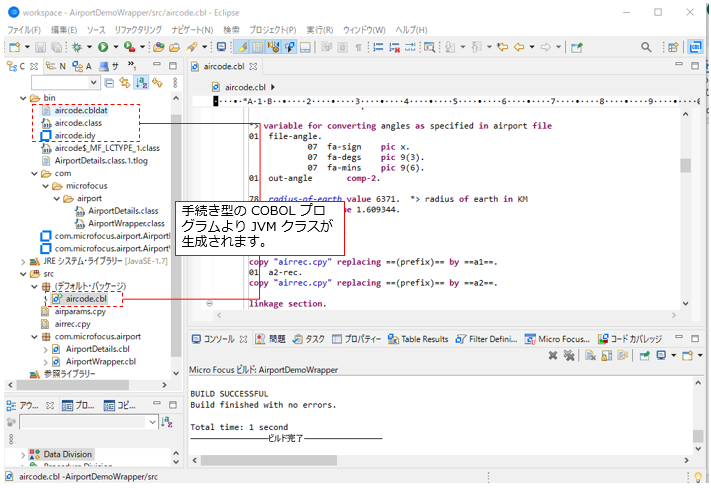Click the open terminal monitor icon
Viewport: 711px width, 490px height.
pos(221,47)
